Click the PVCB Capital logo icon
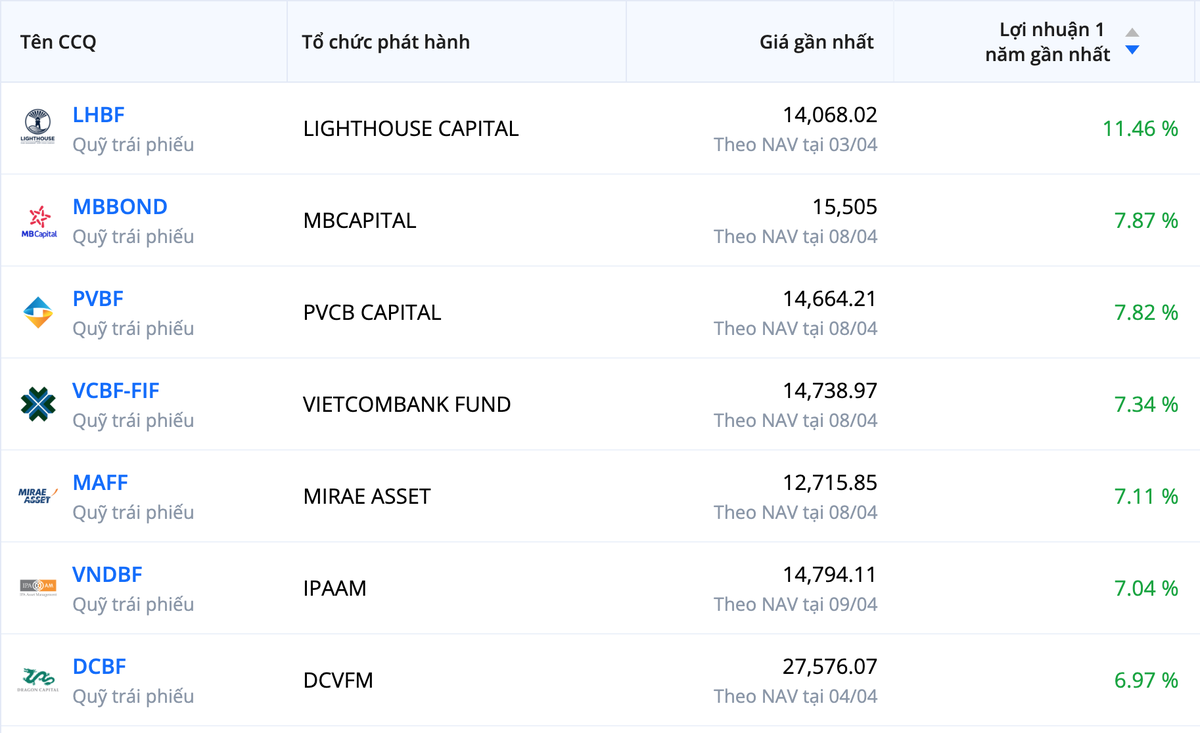1200x733 pixels. pos(38,313)
